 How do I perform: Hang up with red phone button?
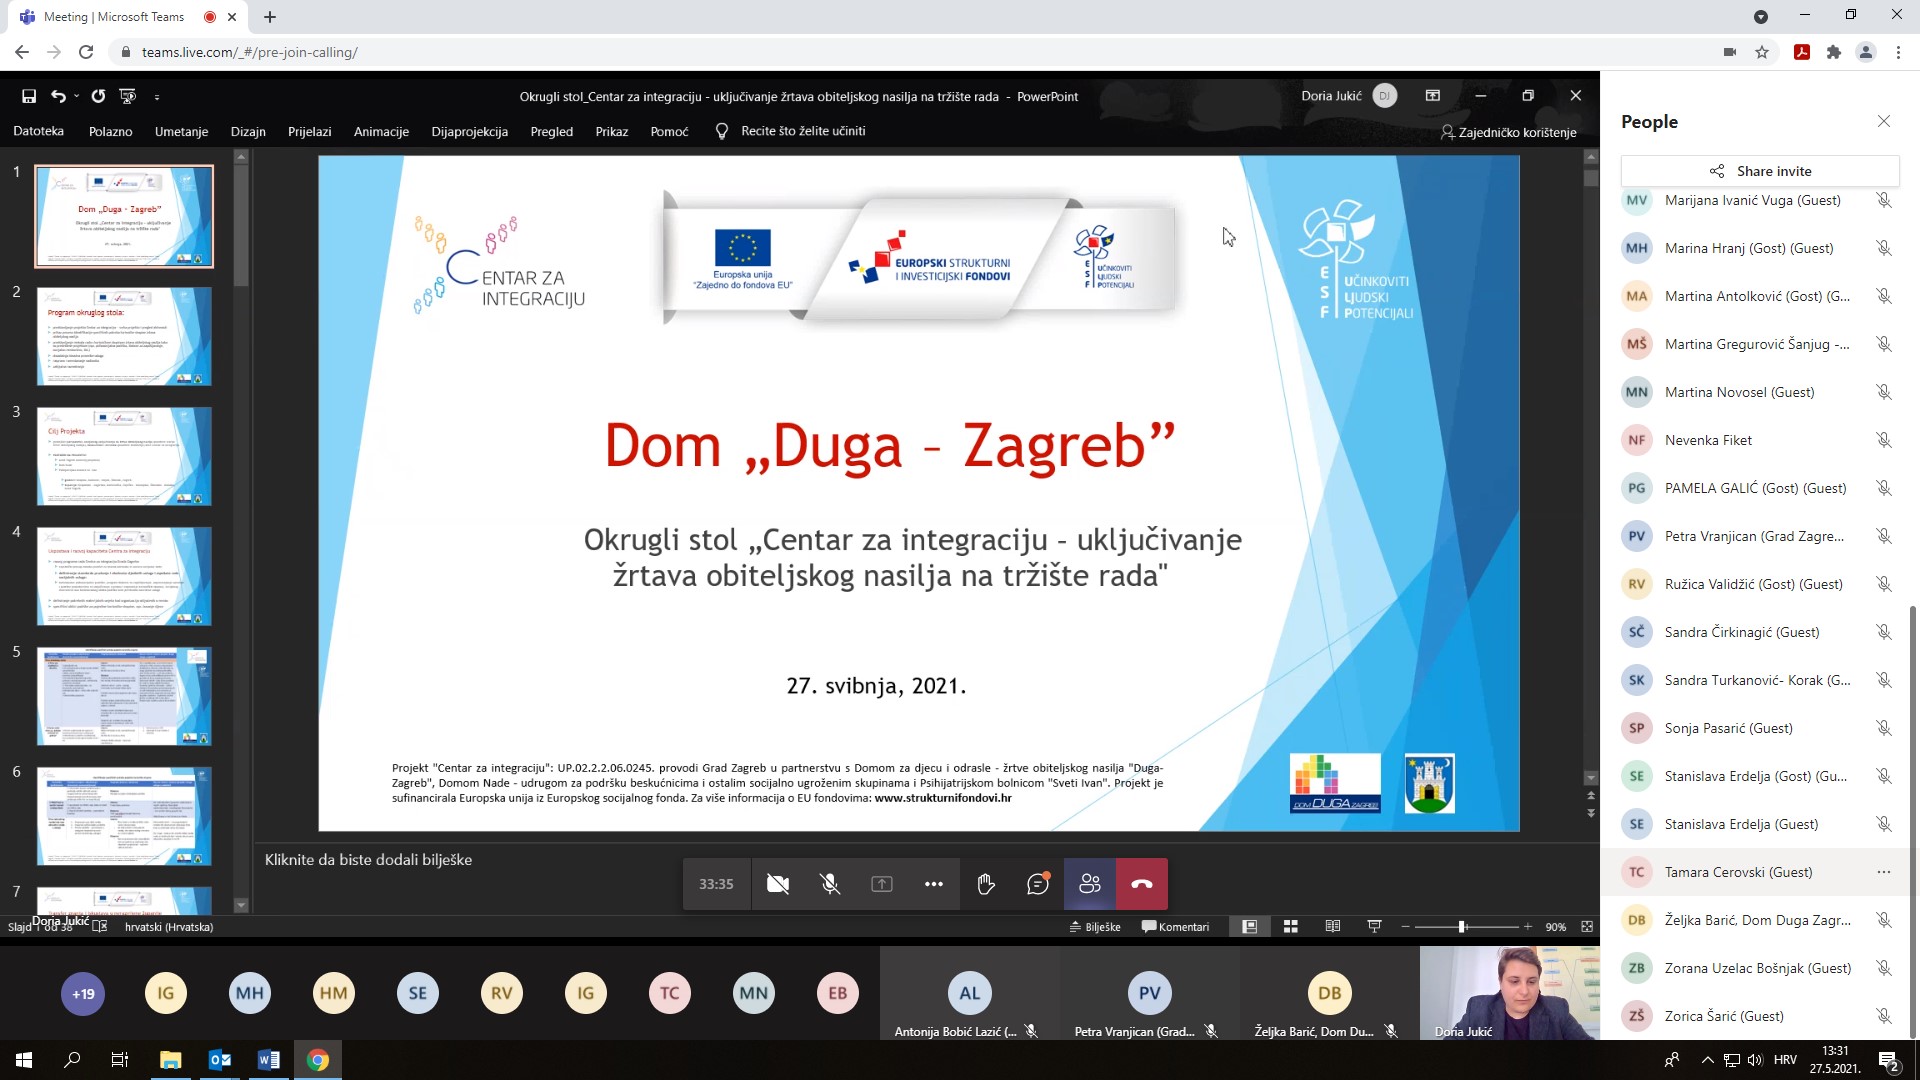coord(1141,884)
